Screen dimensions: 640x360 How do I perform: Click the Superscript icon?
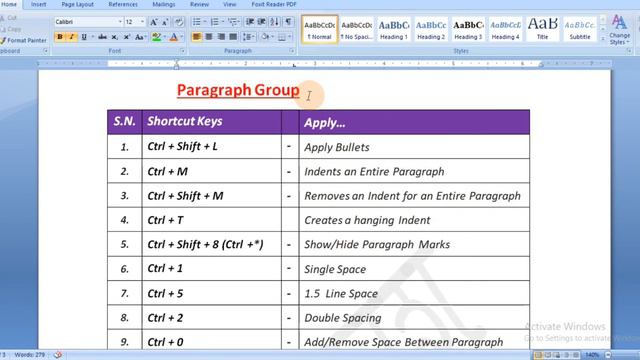pos(127,37)
